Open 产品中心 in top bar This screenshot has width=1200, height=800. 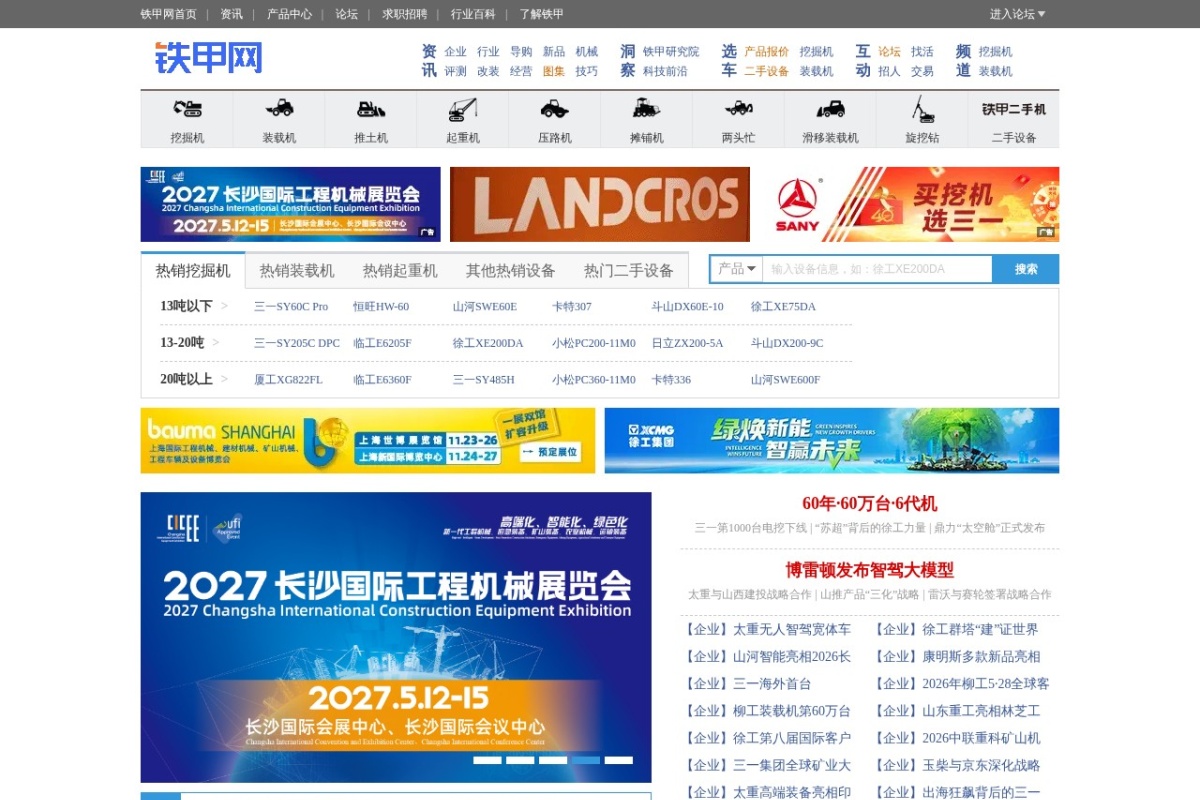pyautogui.click(x=289, y=14)
